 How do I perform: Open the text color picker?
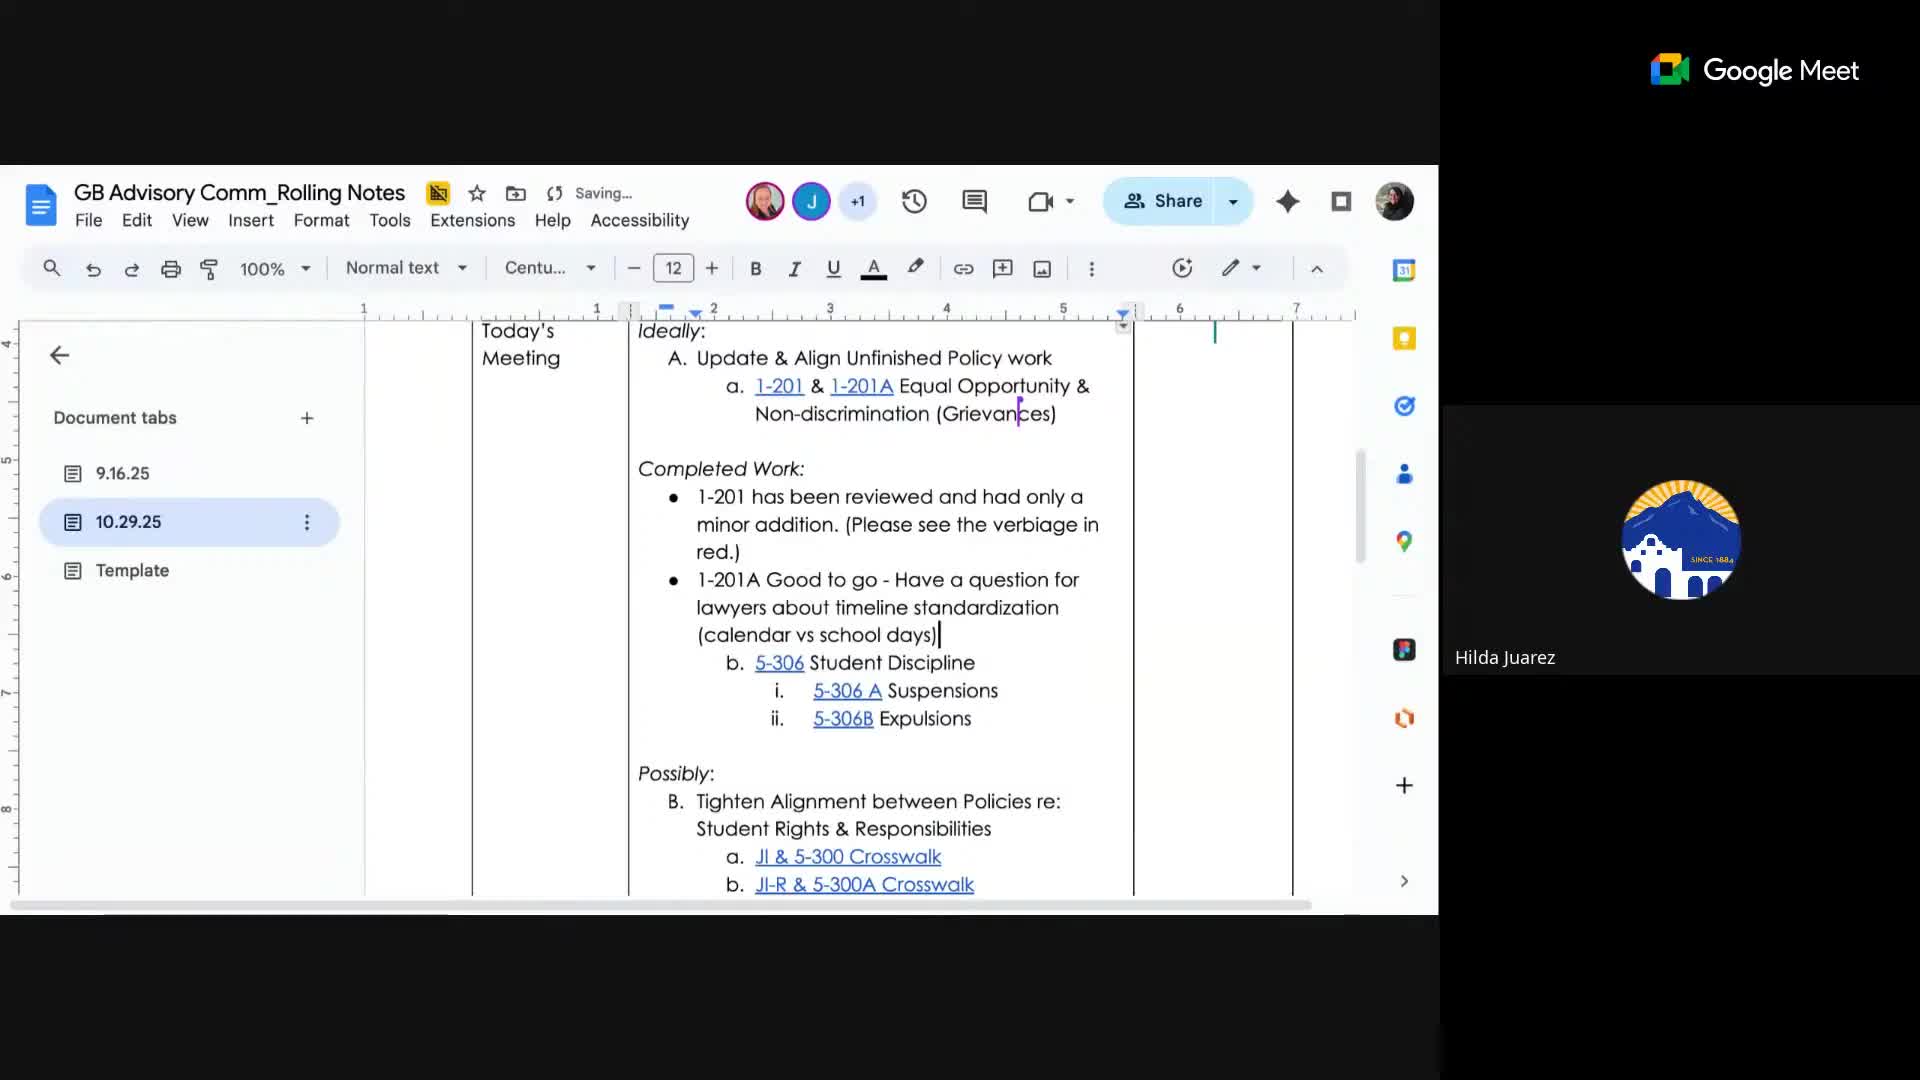873,269
